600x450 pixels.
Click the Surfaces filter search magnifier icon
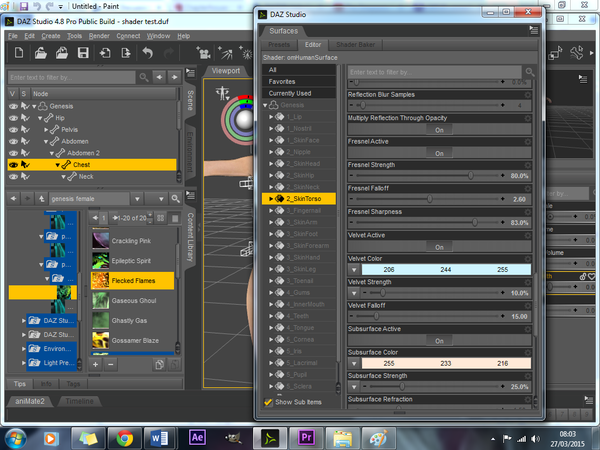point(530,72)
